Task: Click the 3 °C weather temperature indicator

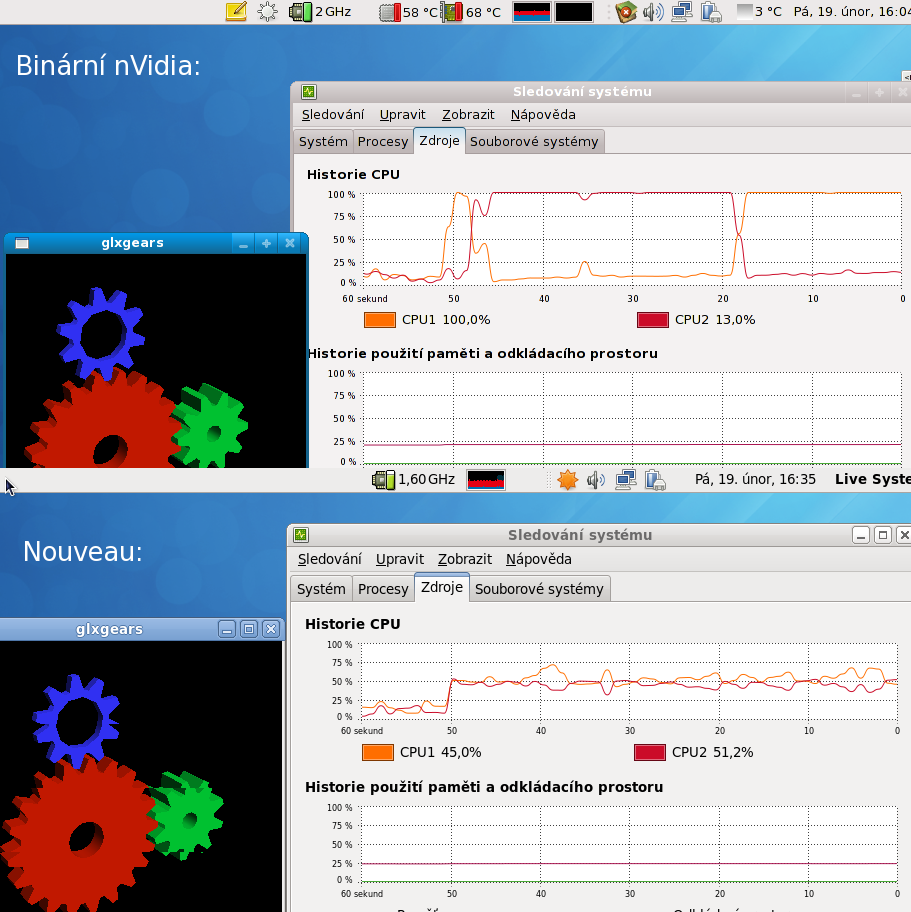Action: tap(759, 12)
